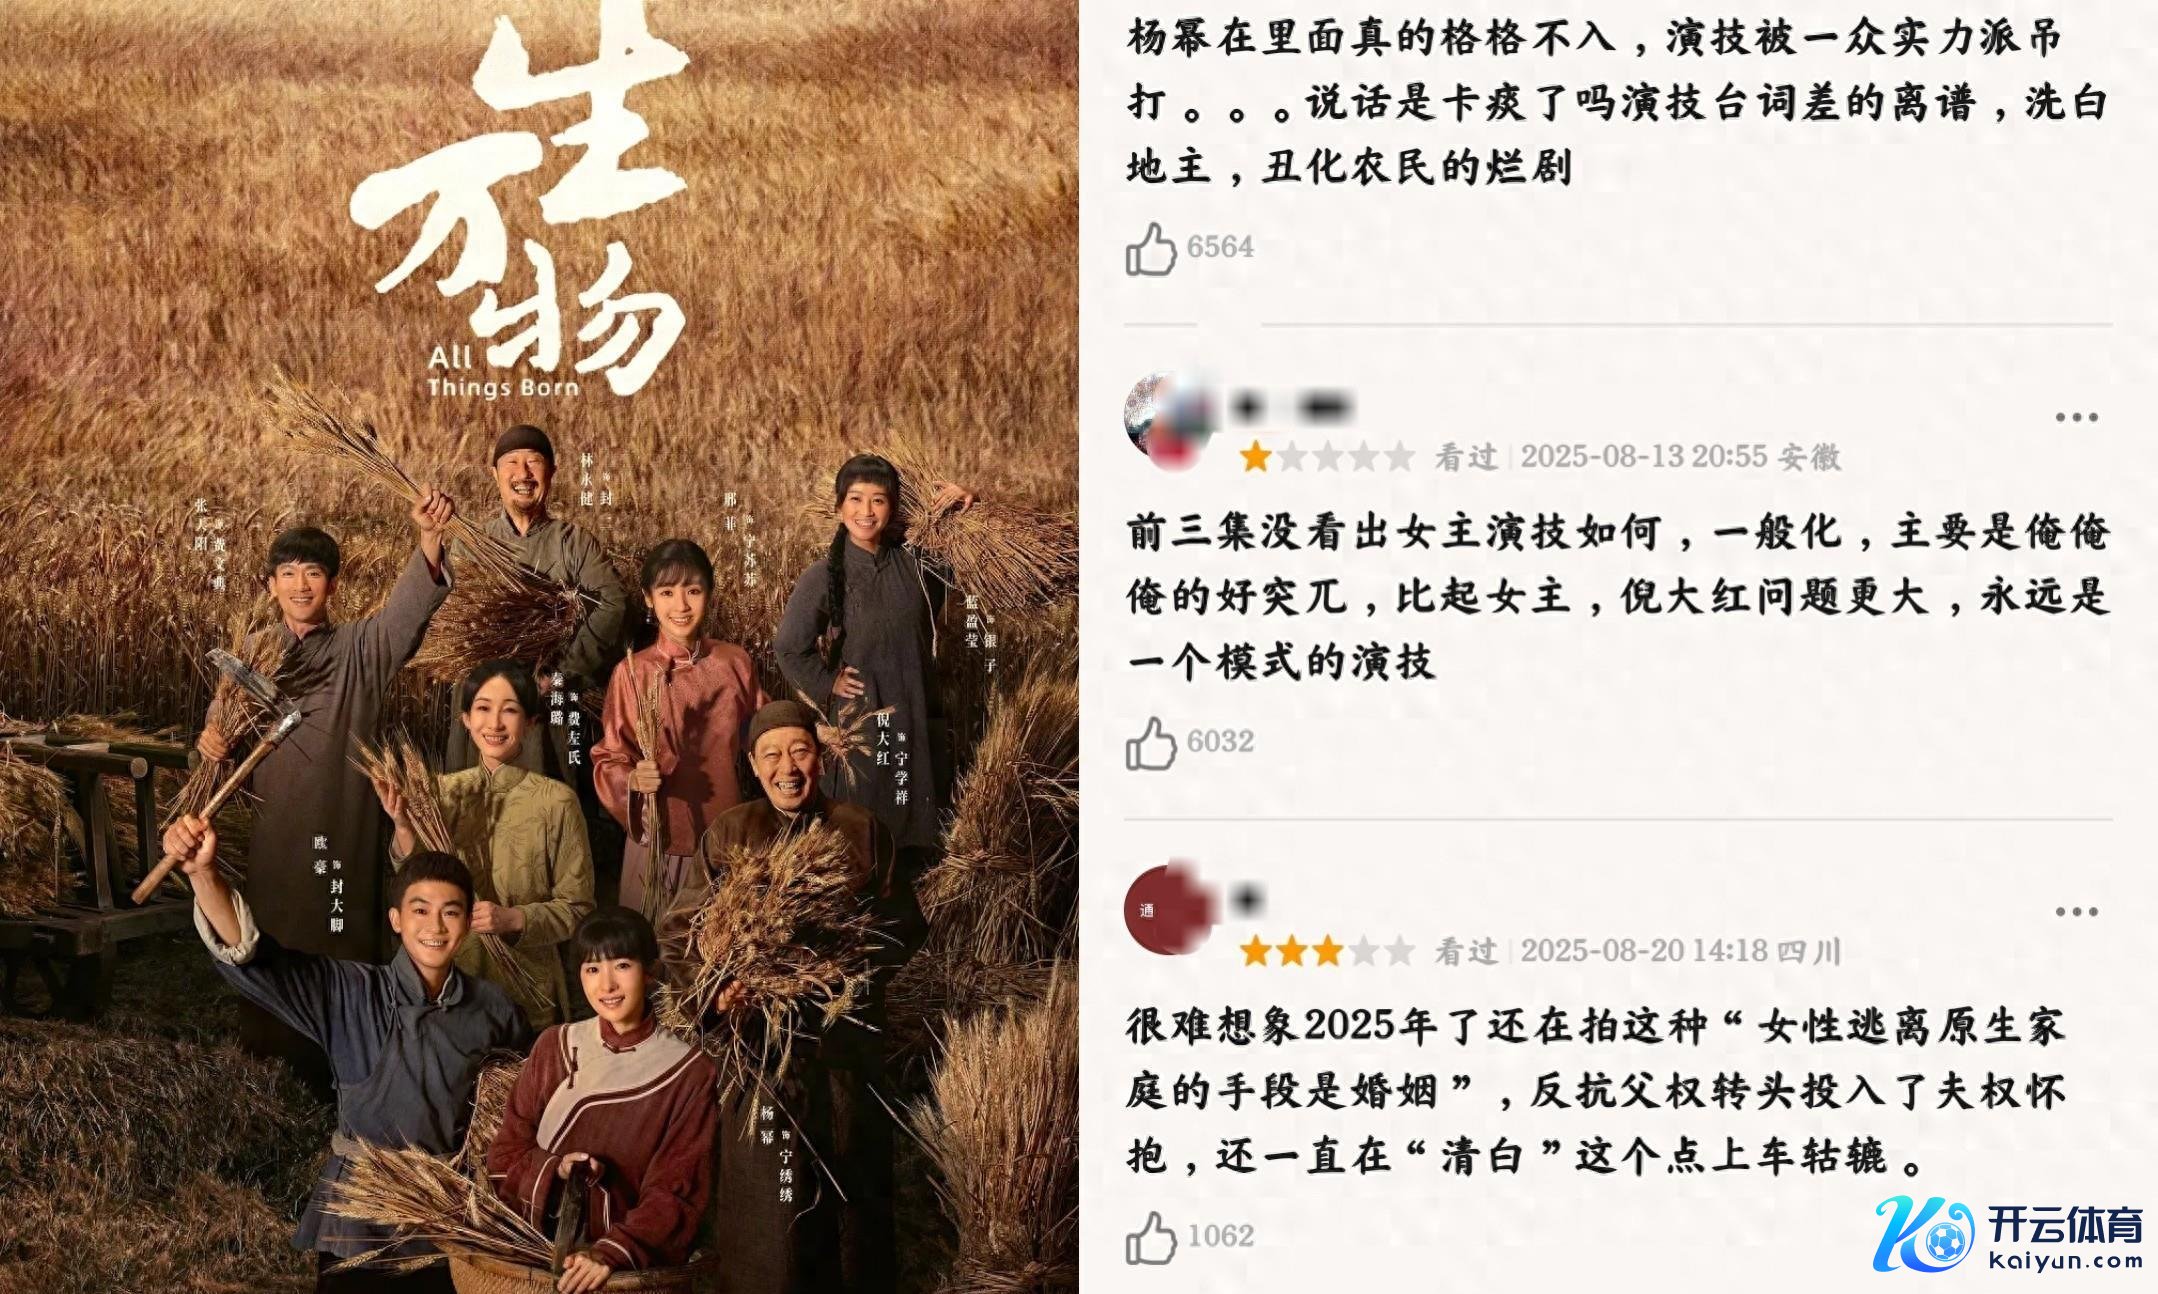The height and width of the screenshot is (1294, 2158).
Task: Click the 2025-08-20 14:18 timestamp
Action: (1644, 951)
